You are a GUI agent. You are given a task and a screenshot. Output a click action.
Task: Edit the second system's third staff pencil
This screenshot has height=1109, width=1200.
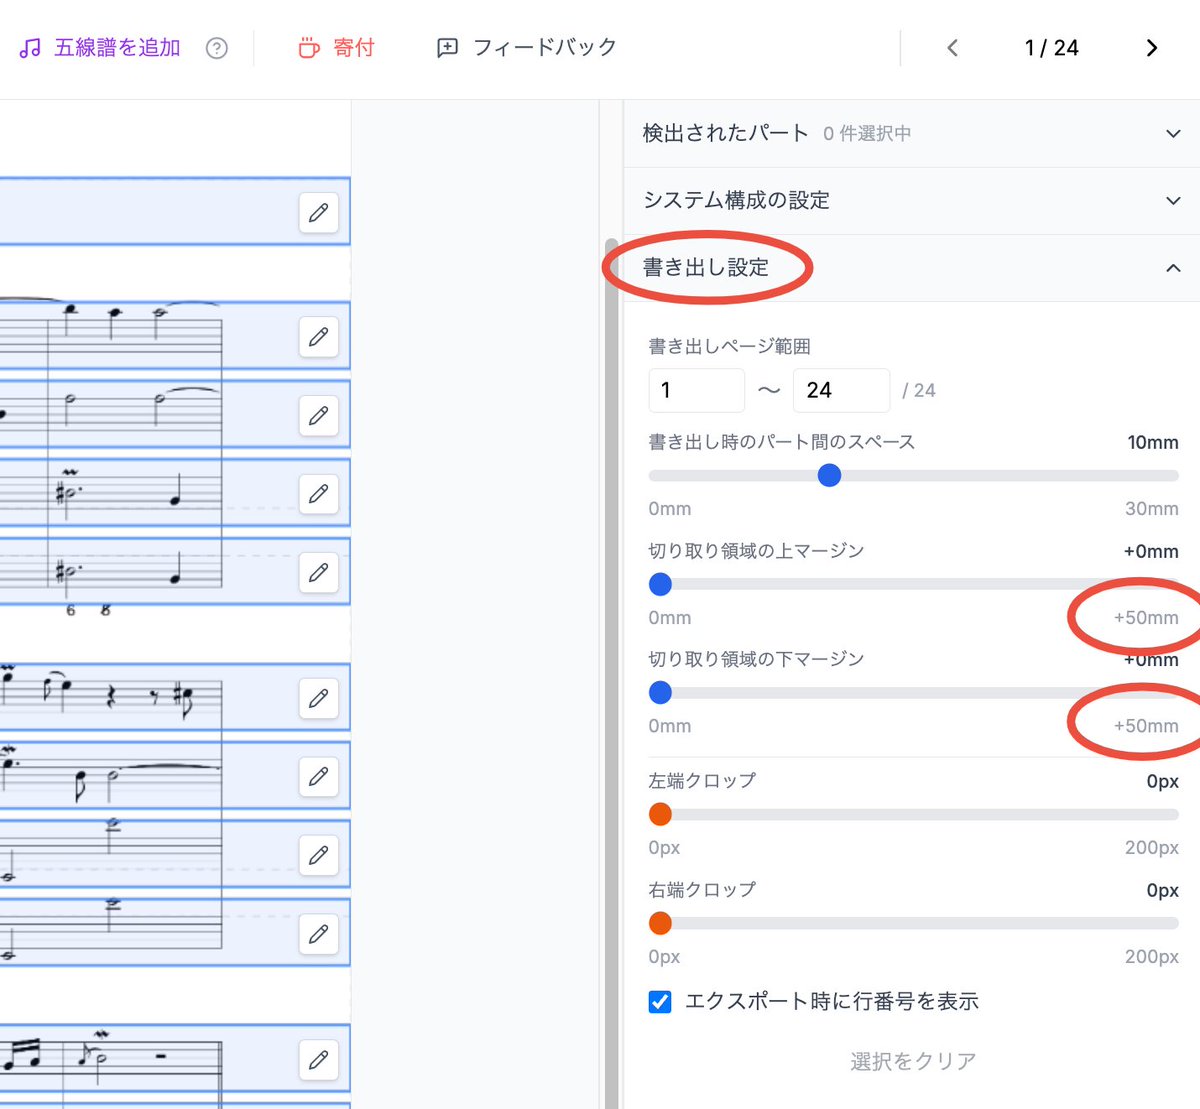pos(318,855)
